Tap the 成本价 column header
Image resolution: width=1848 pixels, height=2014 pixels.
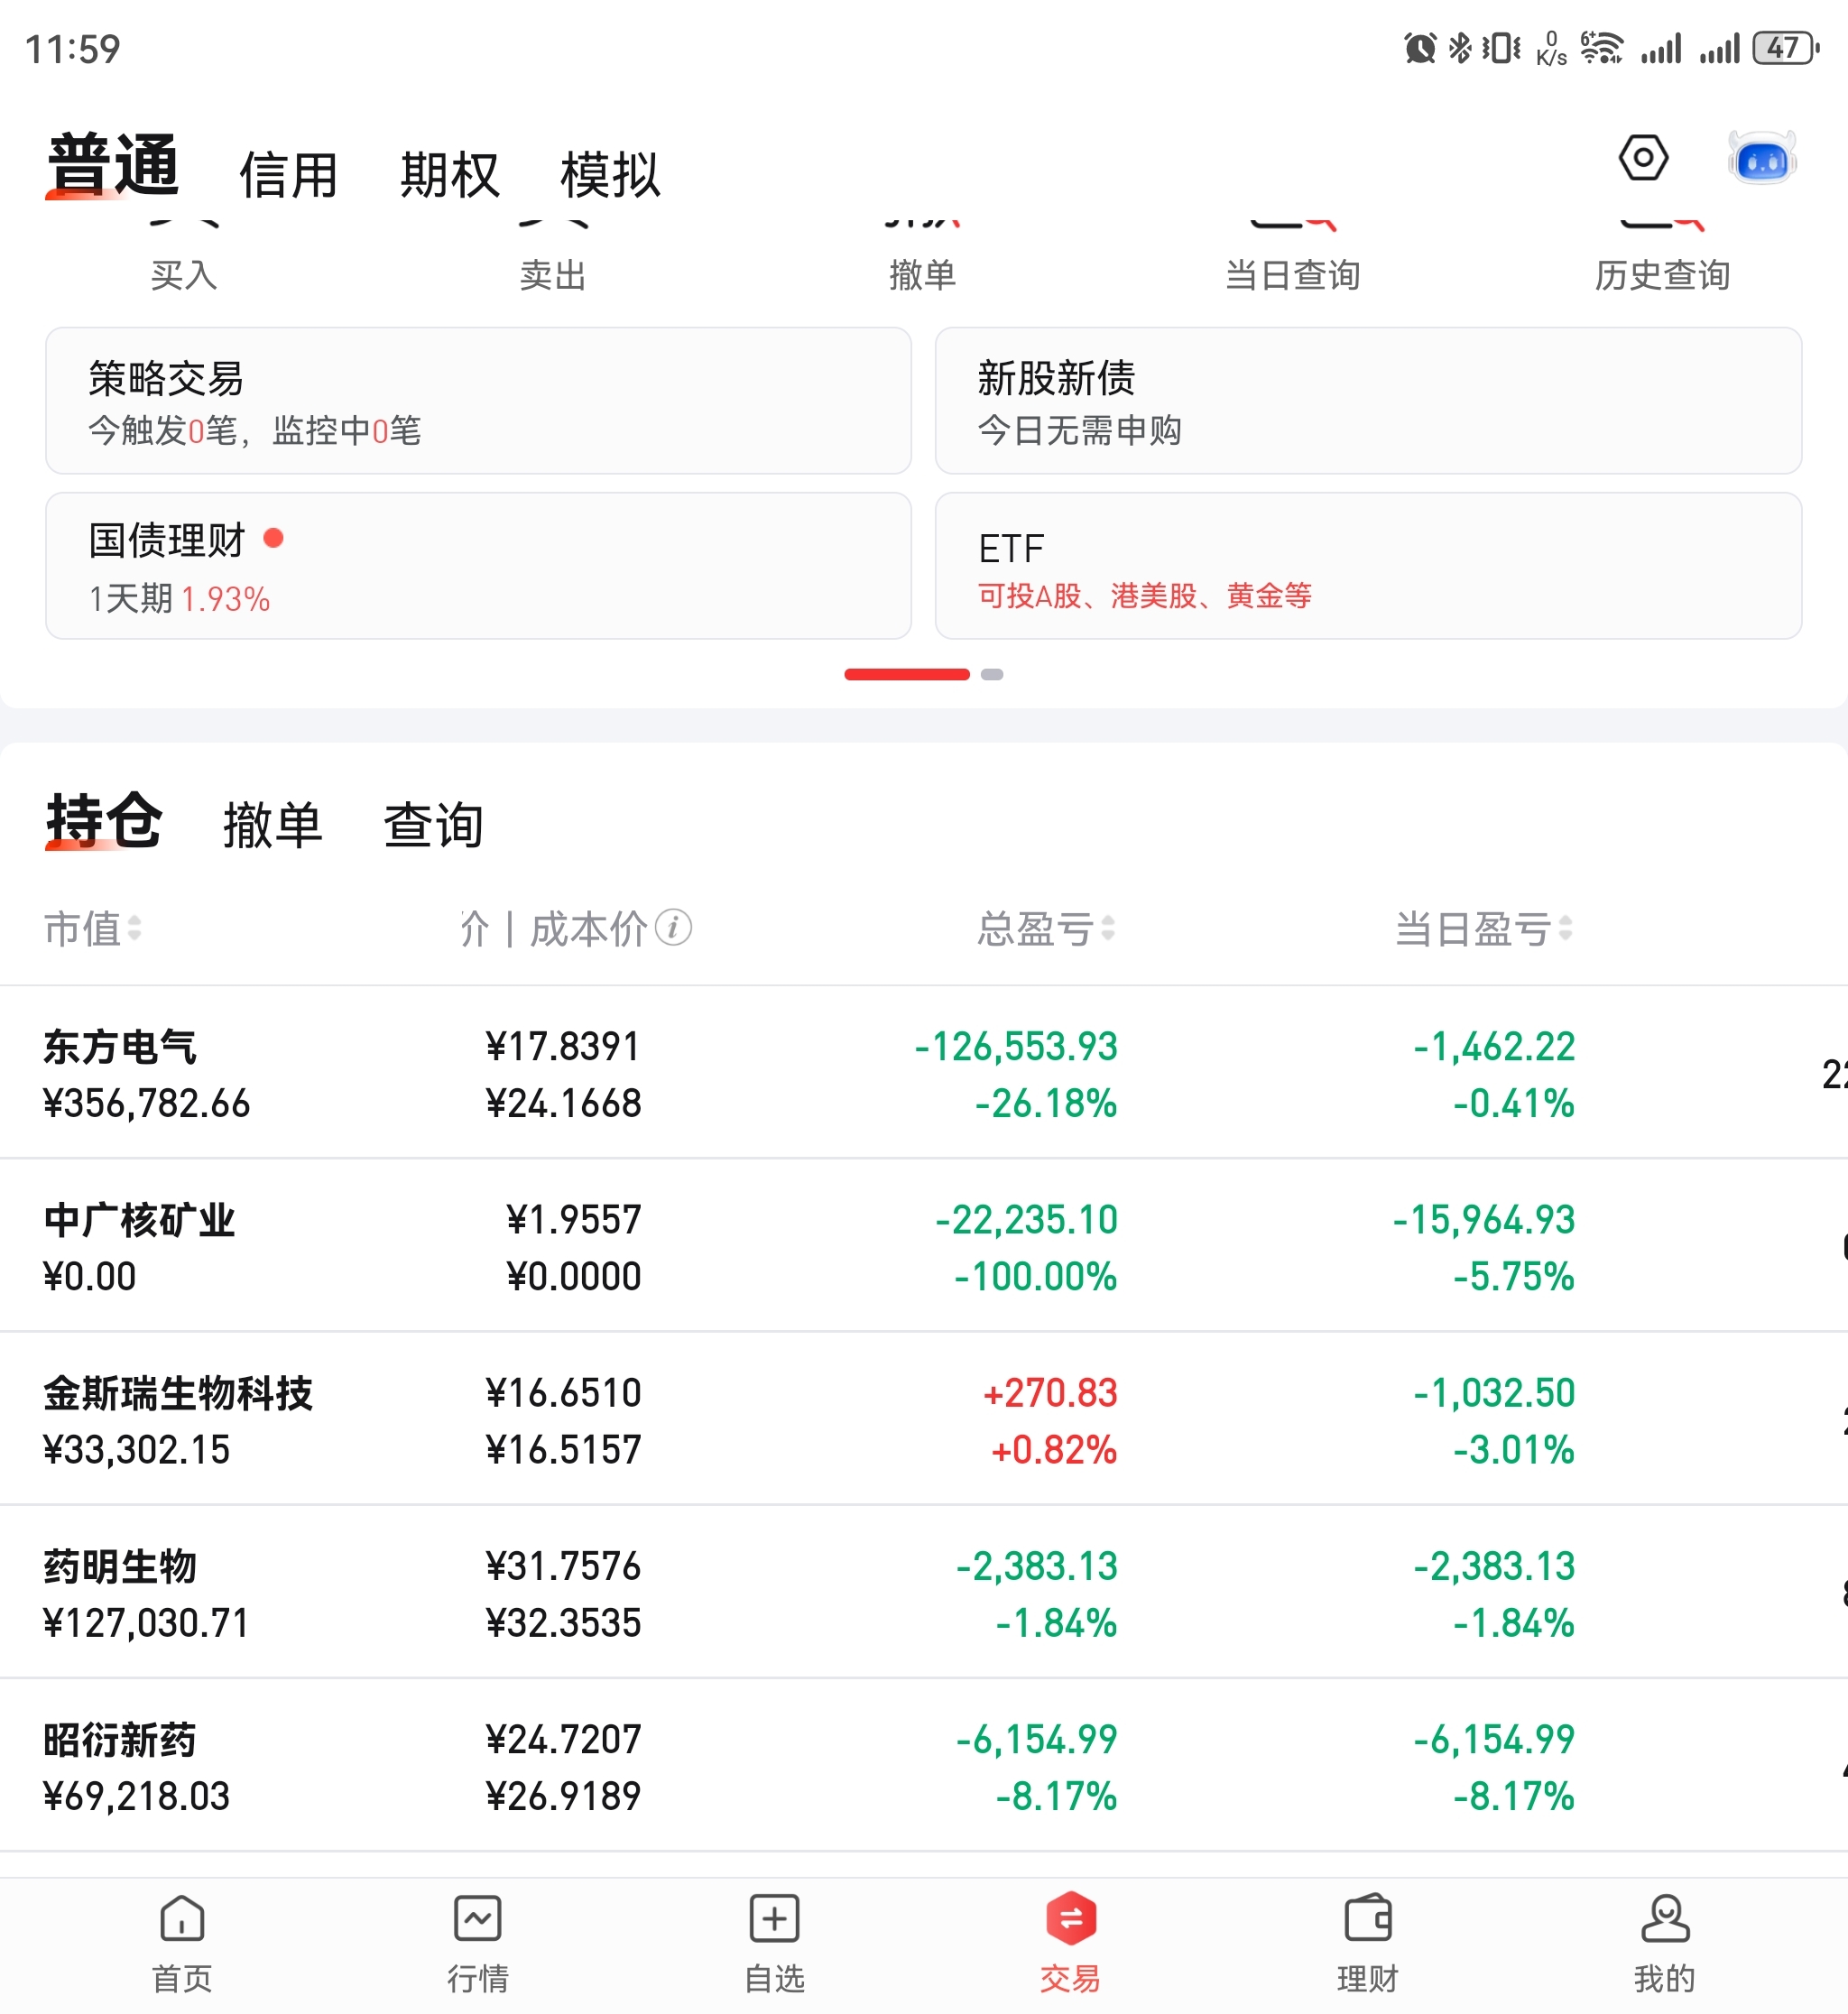(x=588, y=929)
